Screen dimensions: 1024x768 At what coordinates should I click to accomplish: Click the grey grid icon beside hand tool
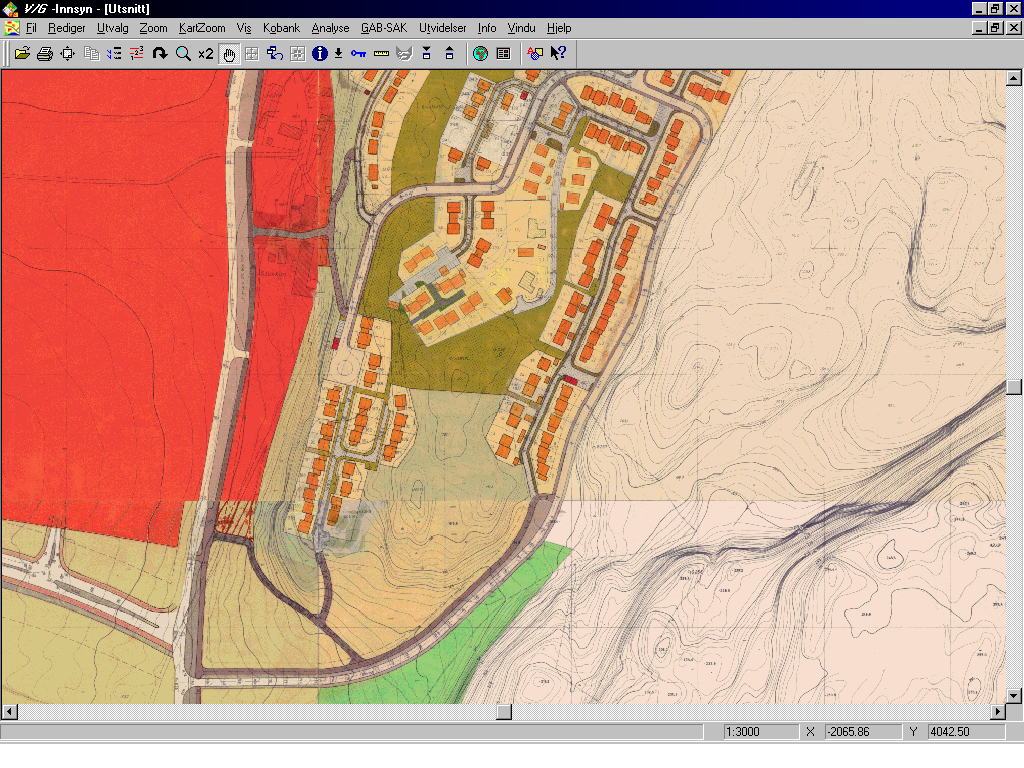coord(251,54)
